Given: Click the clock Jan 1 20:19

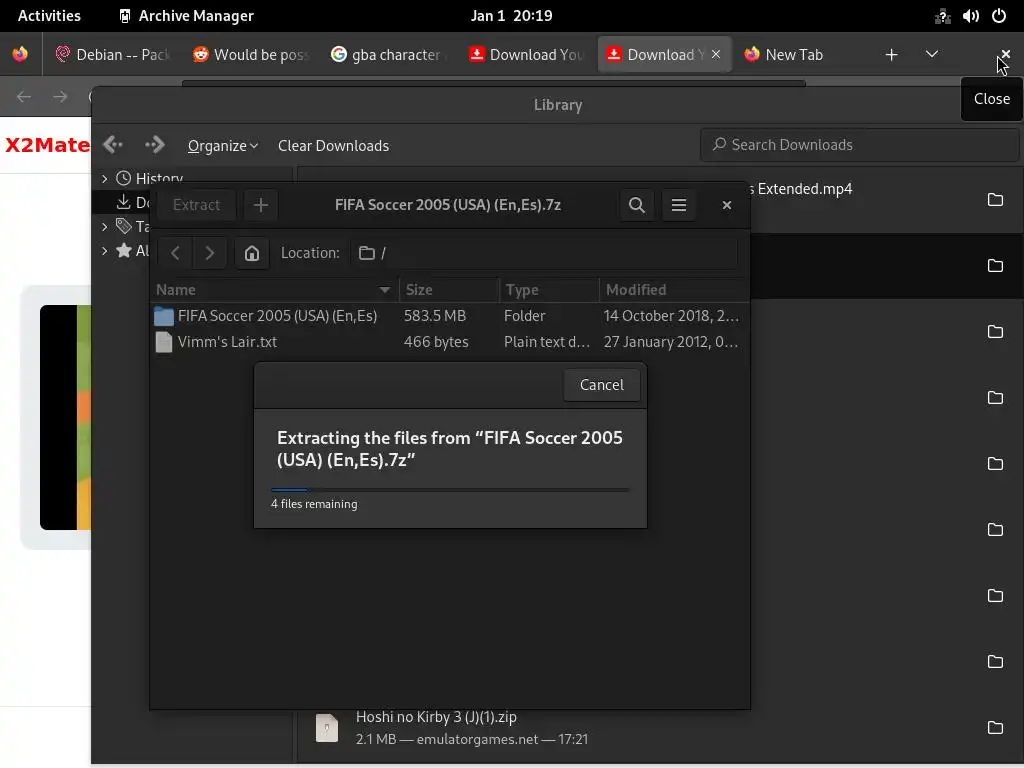Looking at the screenshot, I should click(511, 16).
